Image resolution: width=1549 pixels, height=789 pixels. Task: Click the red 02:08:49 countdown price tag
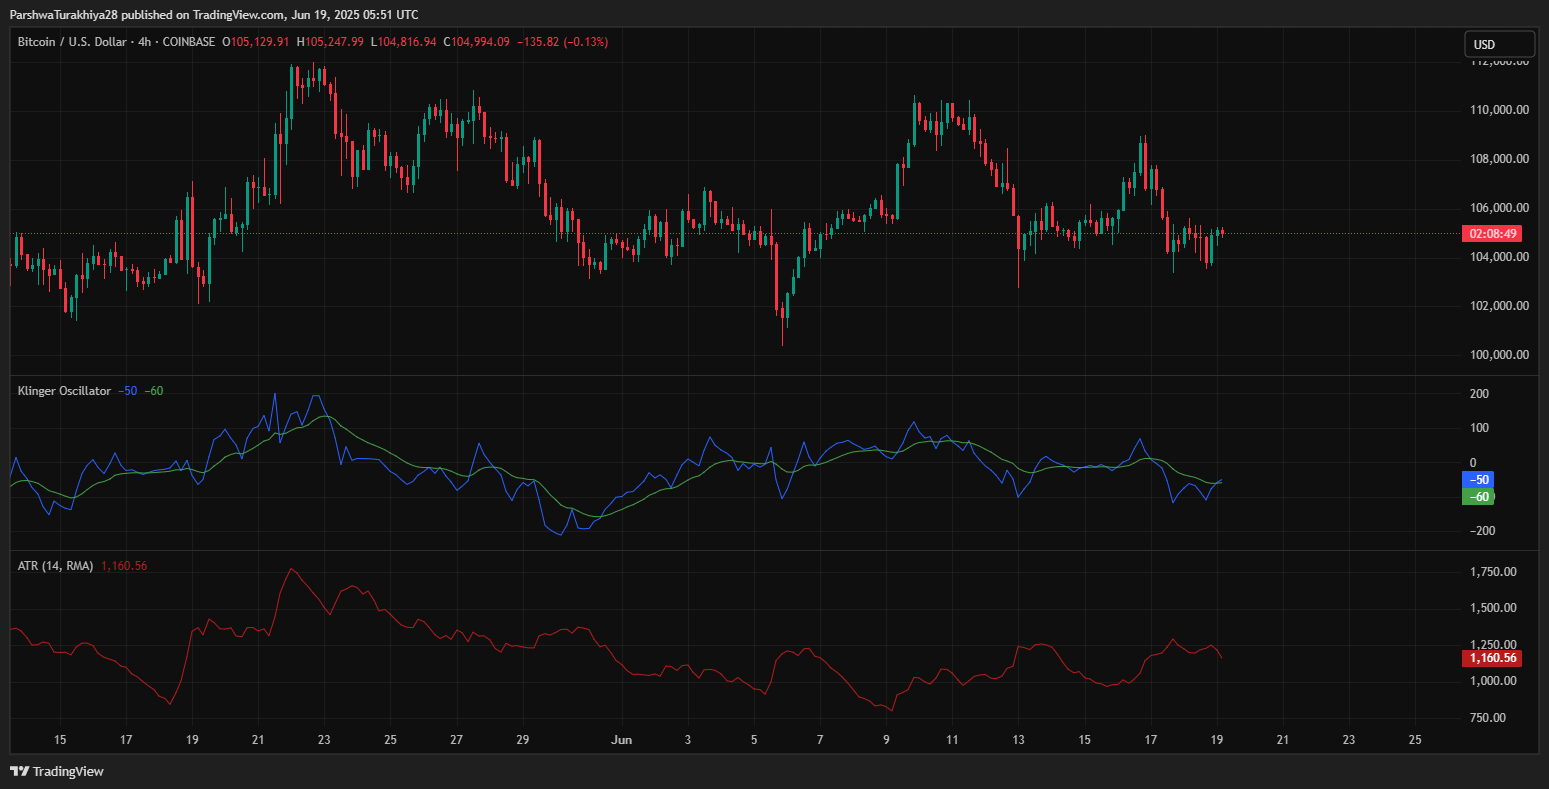1493,234
